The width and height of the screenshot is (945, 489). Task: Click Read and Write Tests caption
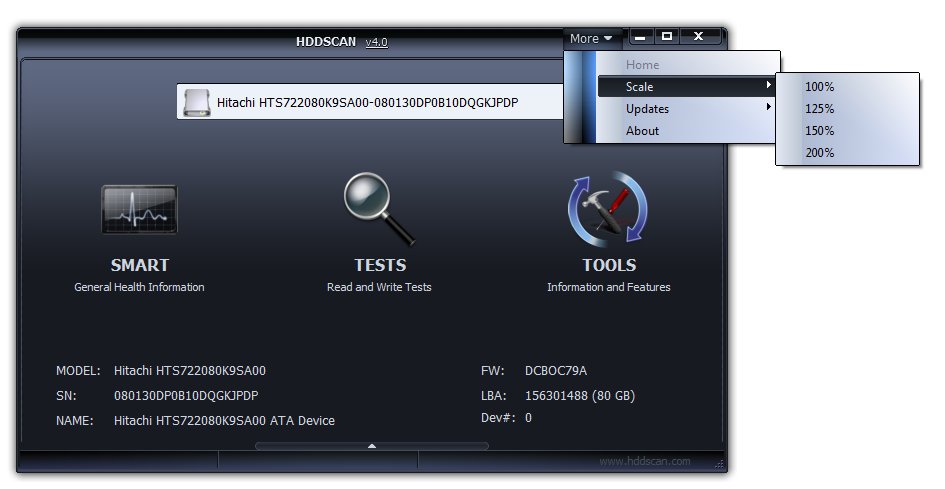379,287
